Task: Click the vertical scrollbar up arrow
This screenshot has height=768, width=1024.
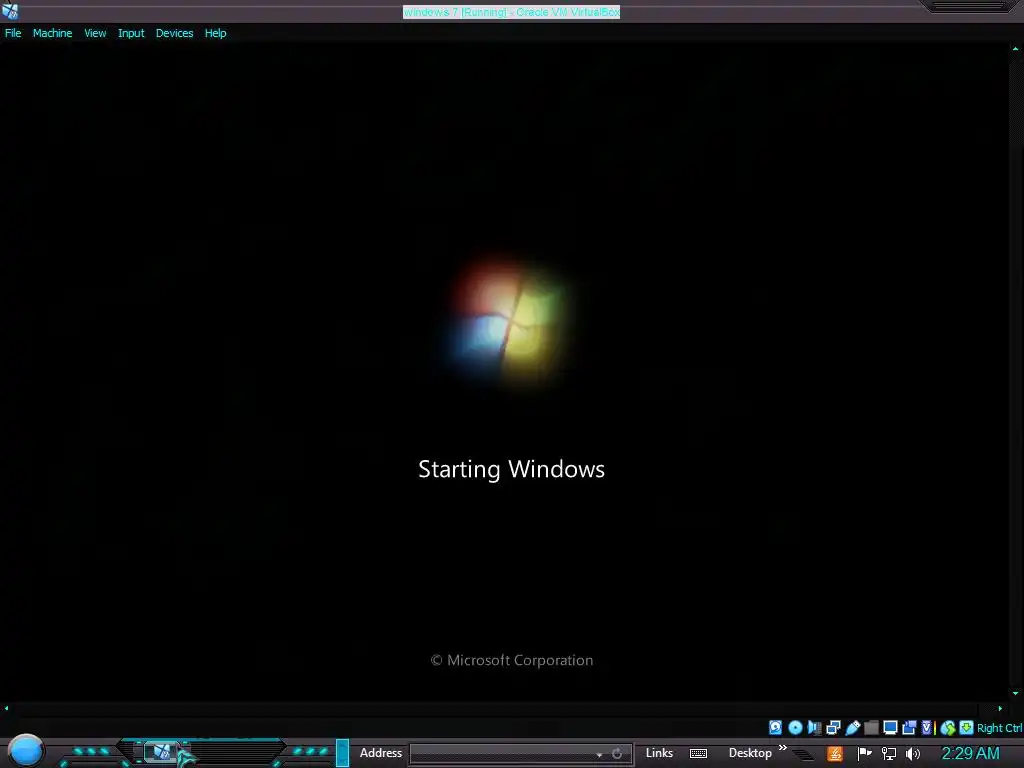Action: tap(1016, 48)
